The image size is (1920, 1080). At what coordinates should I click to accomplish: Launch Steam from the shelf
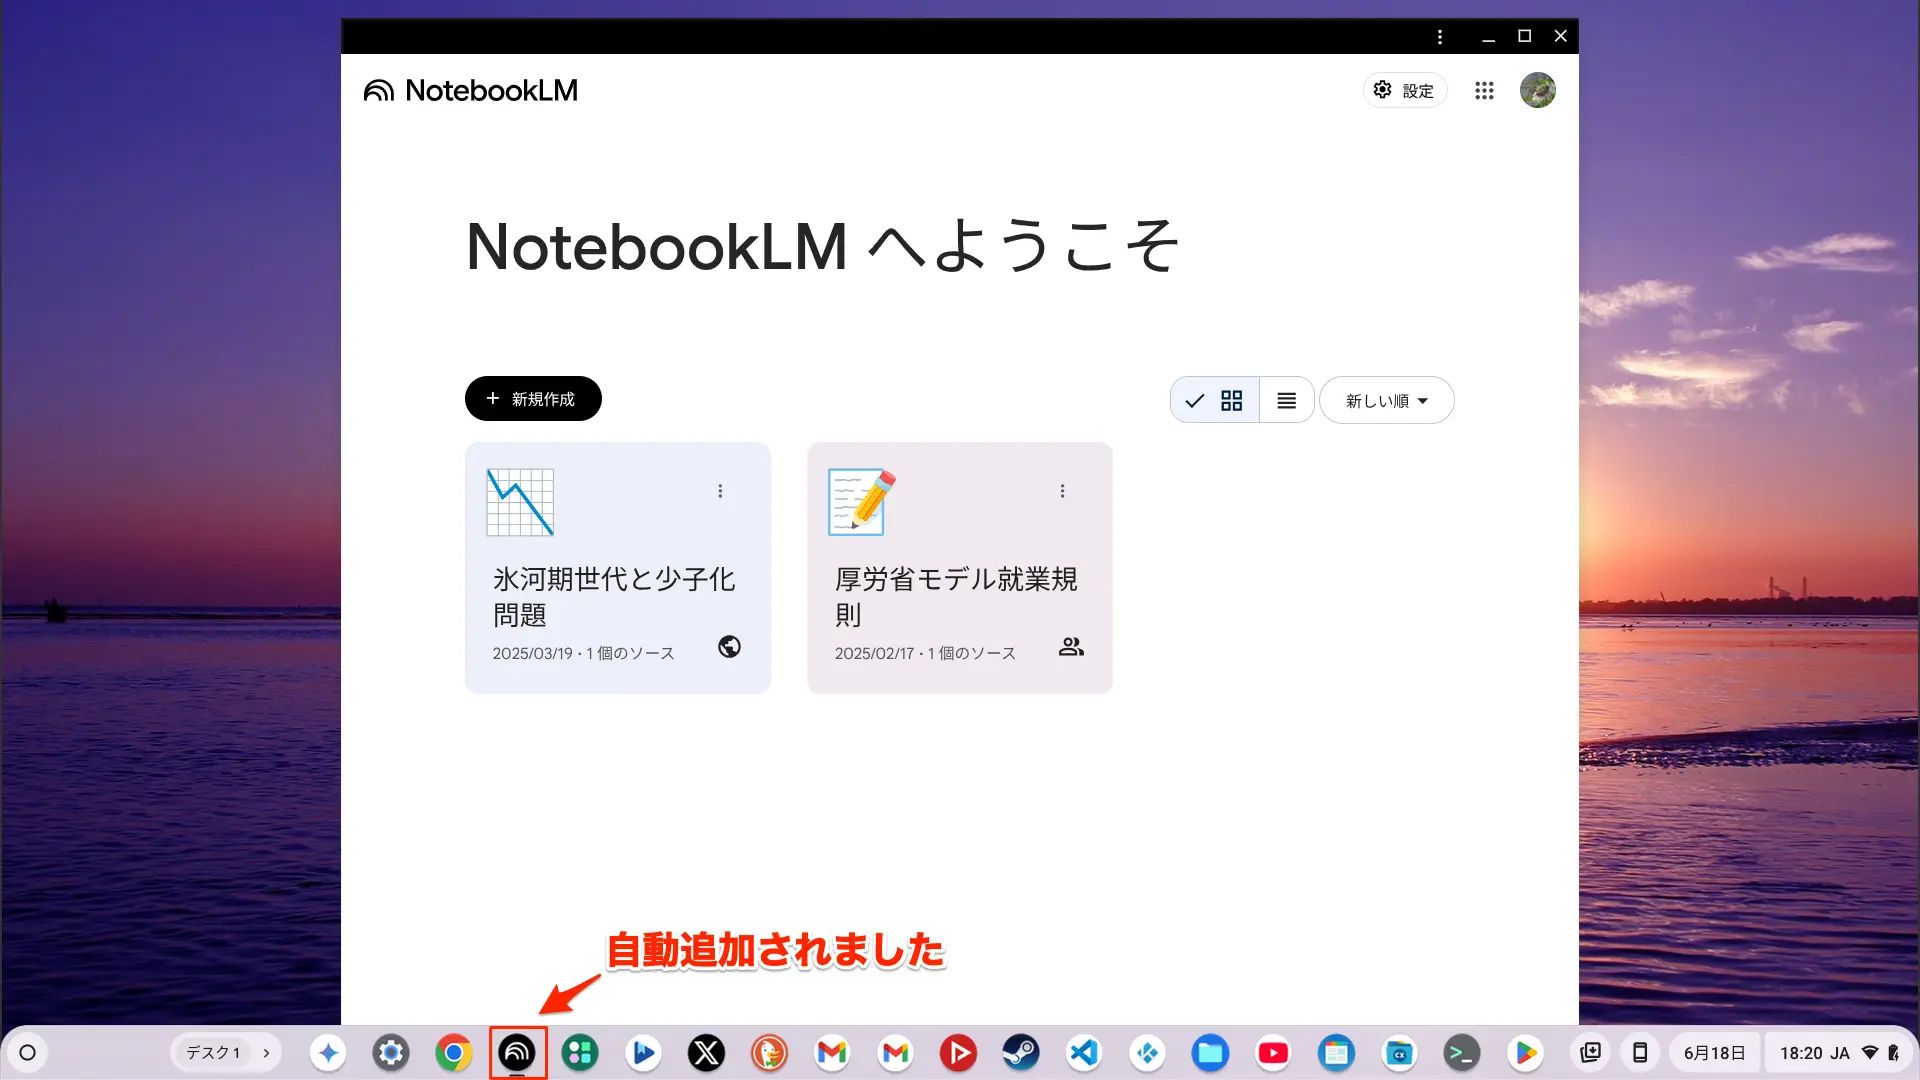(x=1021, y=1053)
